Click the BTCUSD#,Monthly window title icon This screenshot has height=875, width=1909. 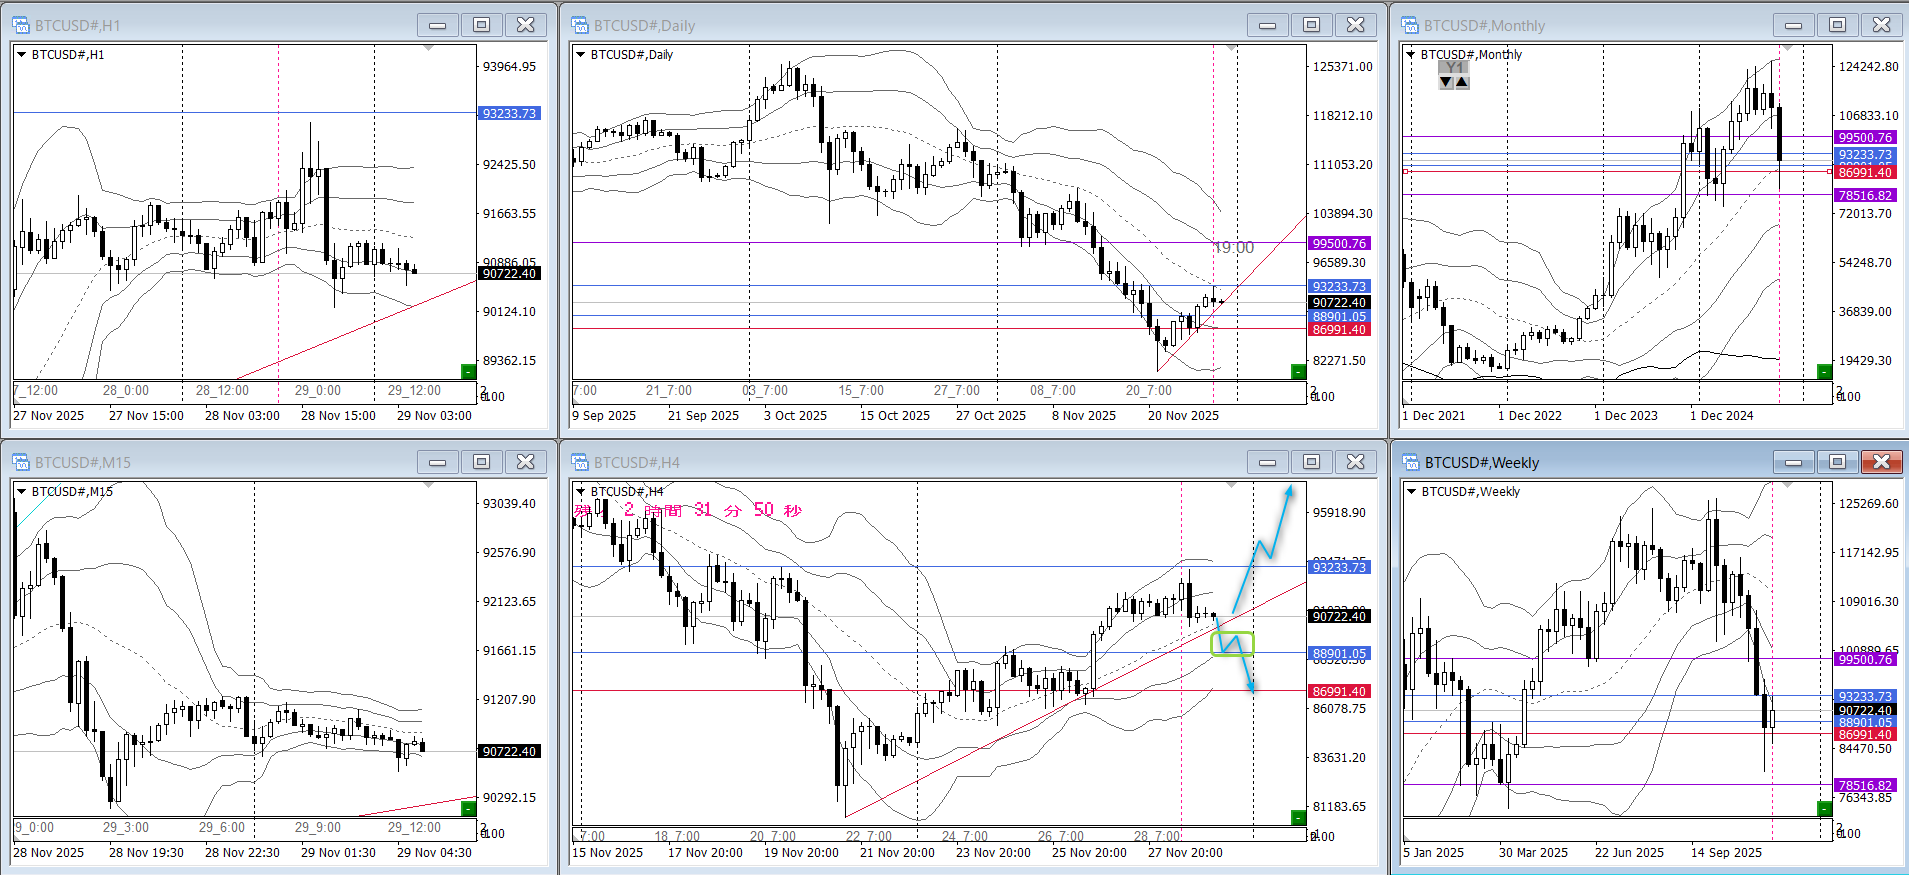(x=1409, y=25)
